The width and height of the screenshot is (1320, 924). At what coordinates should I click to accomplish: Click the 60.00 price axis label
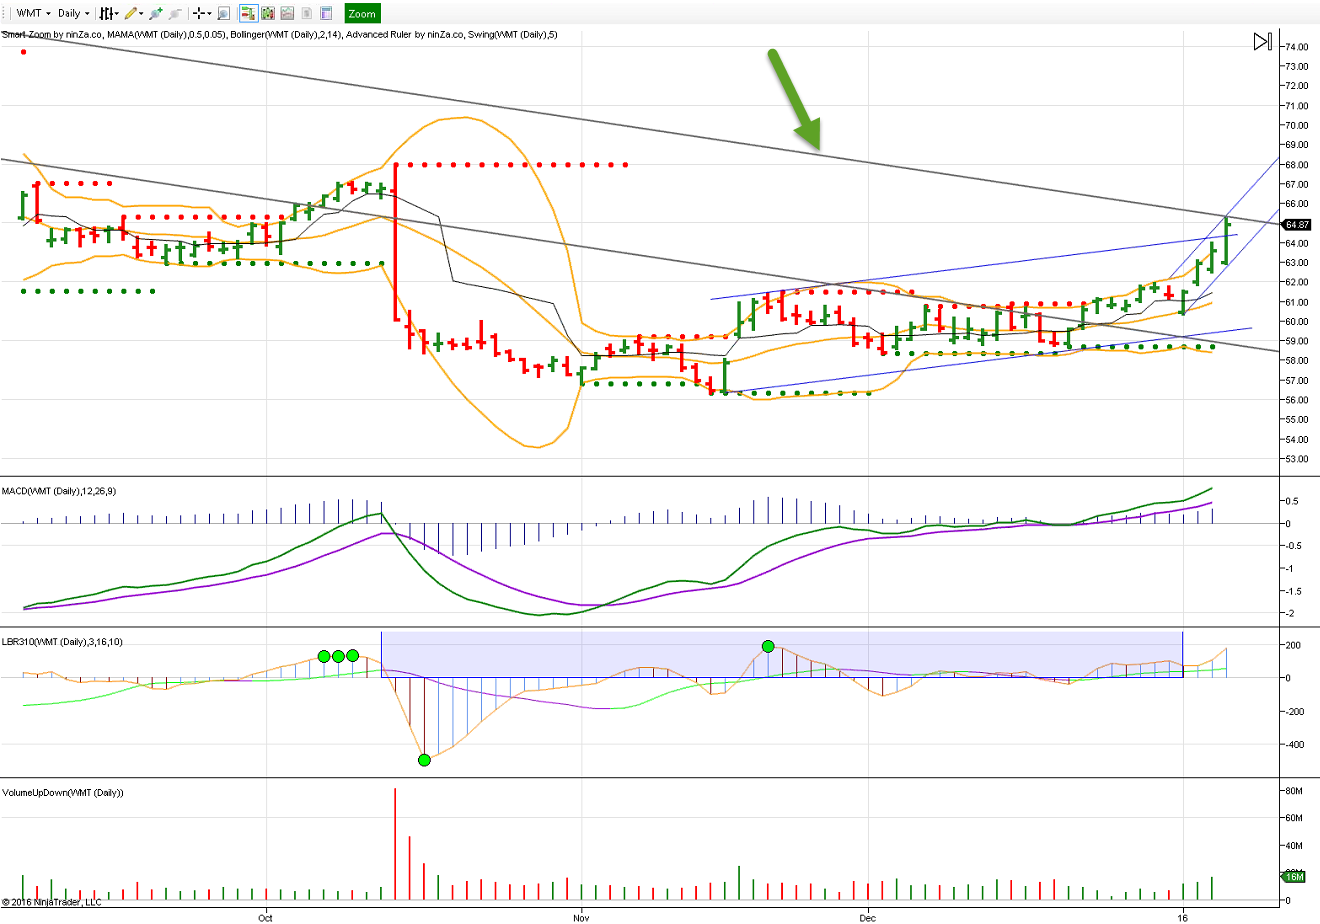pyautogui.click(x=1297, y=322)
